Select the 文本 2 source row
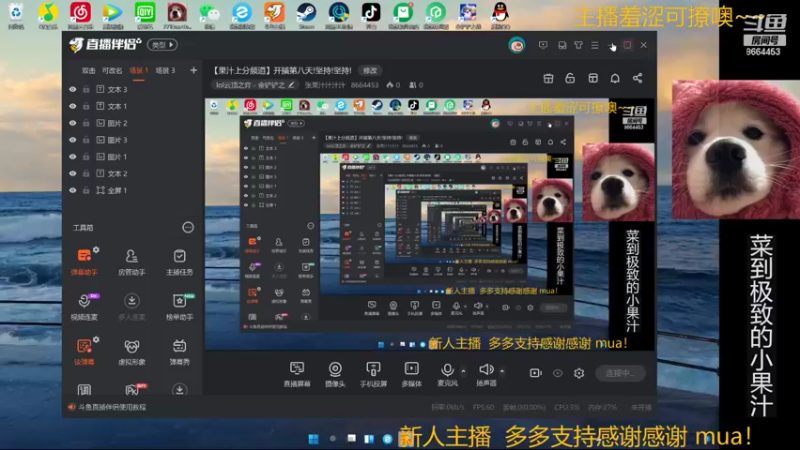The image size is (800, 450). point(132,173)
